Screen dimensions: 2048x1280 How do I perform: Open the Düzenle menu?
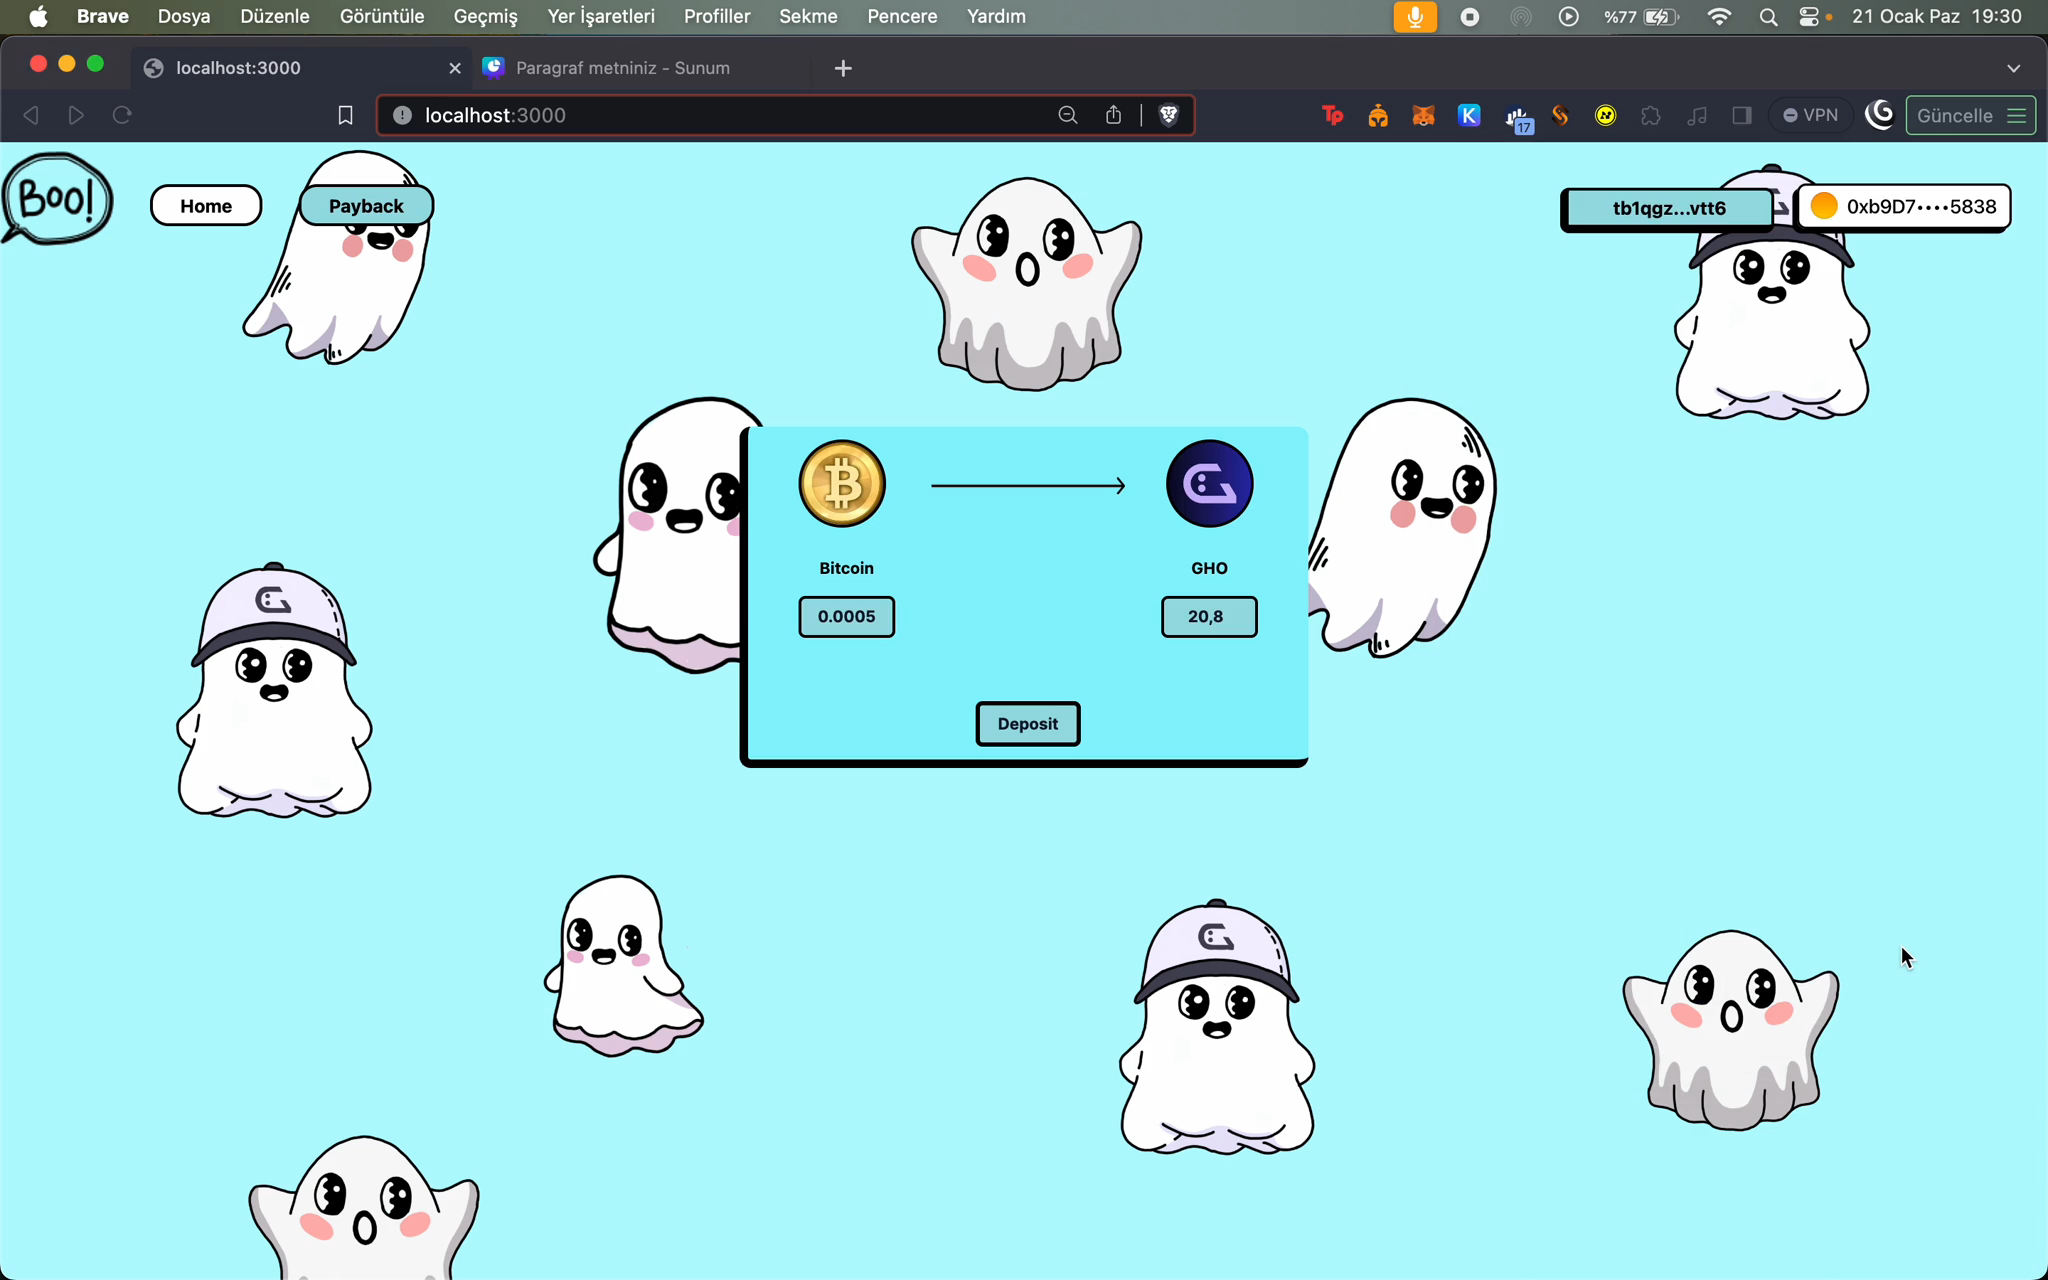(x=275, y=17)
